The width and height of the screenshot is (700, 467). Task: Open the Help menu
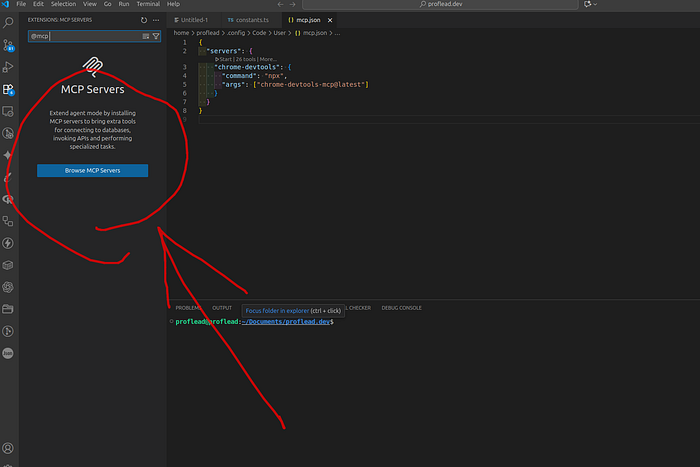pyautogui.click(x=173, y=4)
